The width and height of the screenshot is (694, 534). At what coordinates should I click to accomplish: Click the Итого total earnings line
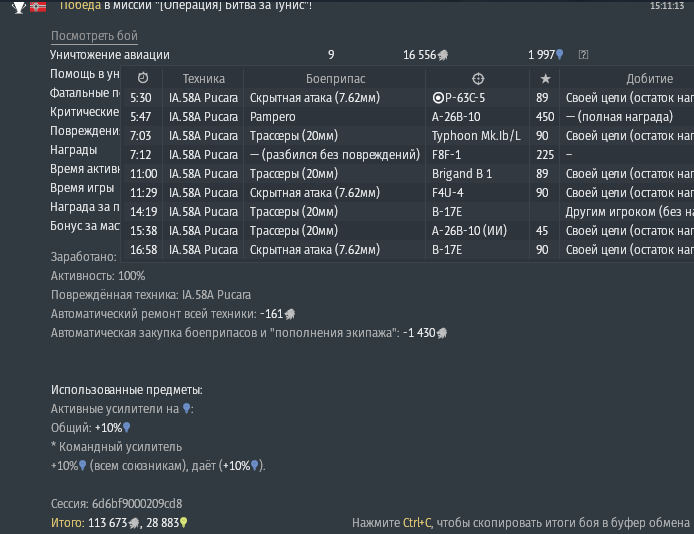tap(119, 523)
